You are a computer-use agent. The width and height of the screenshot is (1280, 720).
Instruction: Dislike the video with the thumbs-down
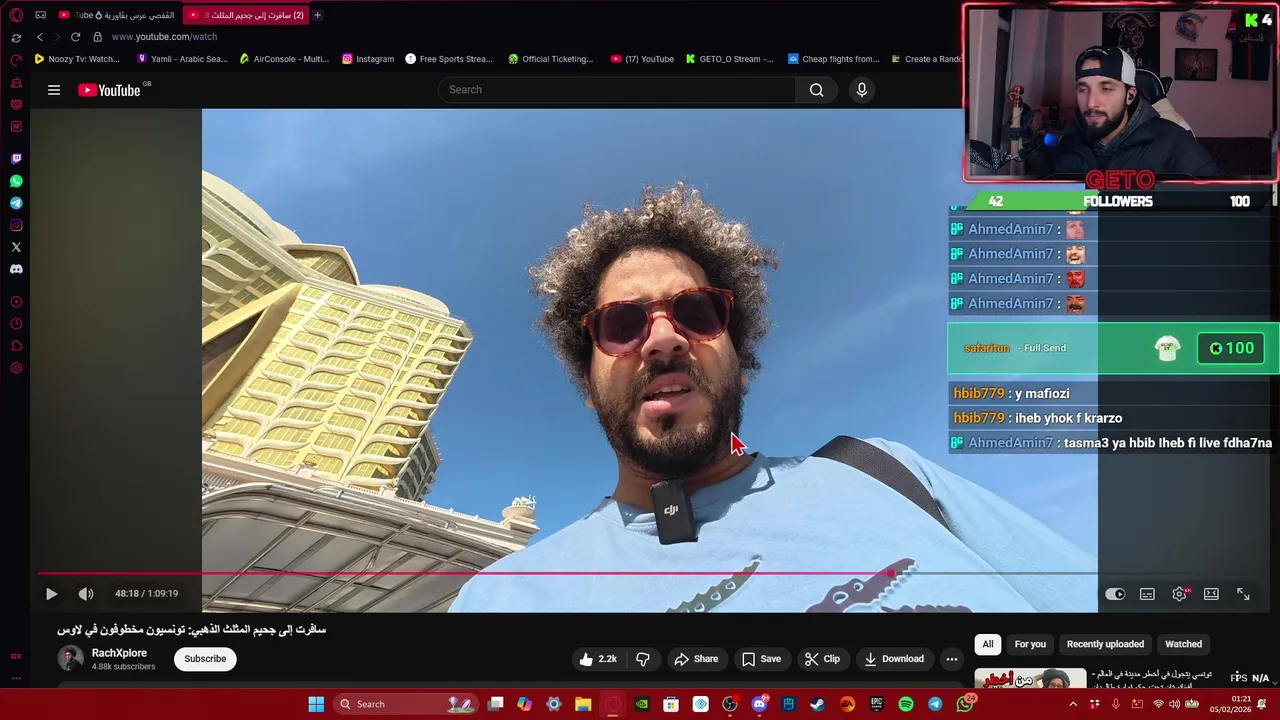[x=643, y=659]
